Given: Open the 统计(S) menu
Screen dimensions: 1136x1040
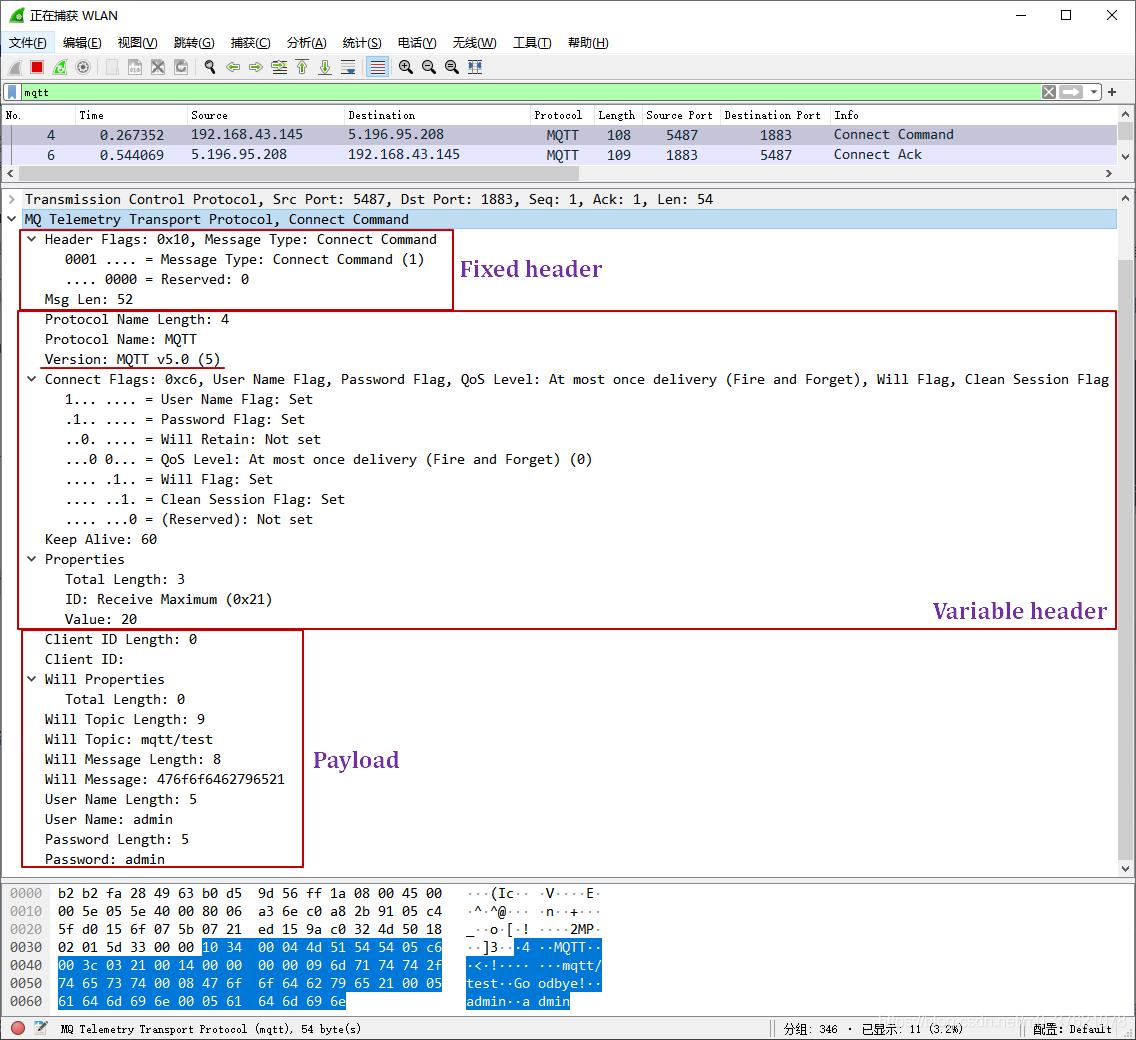Looking at the screenshot, I should [362, 43].
